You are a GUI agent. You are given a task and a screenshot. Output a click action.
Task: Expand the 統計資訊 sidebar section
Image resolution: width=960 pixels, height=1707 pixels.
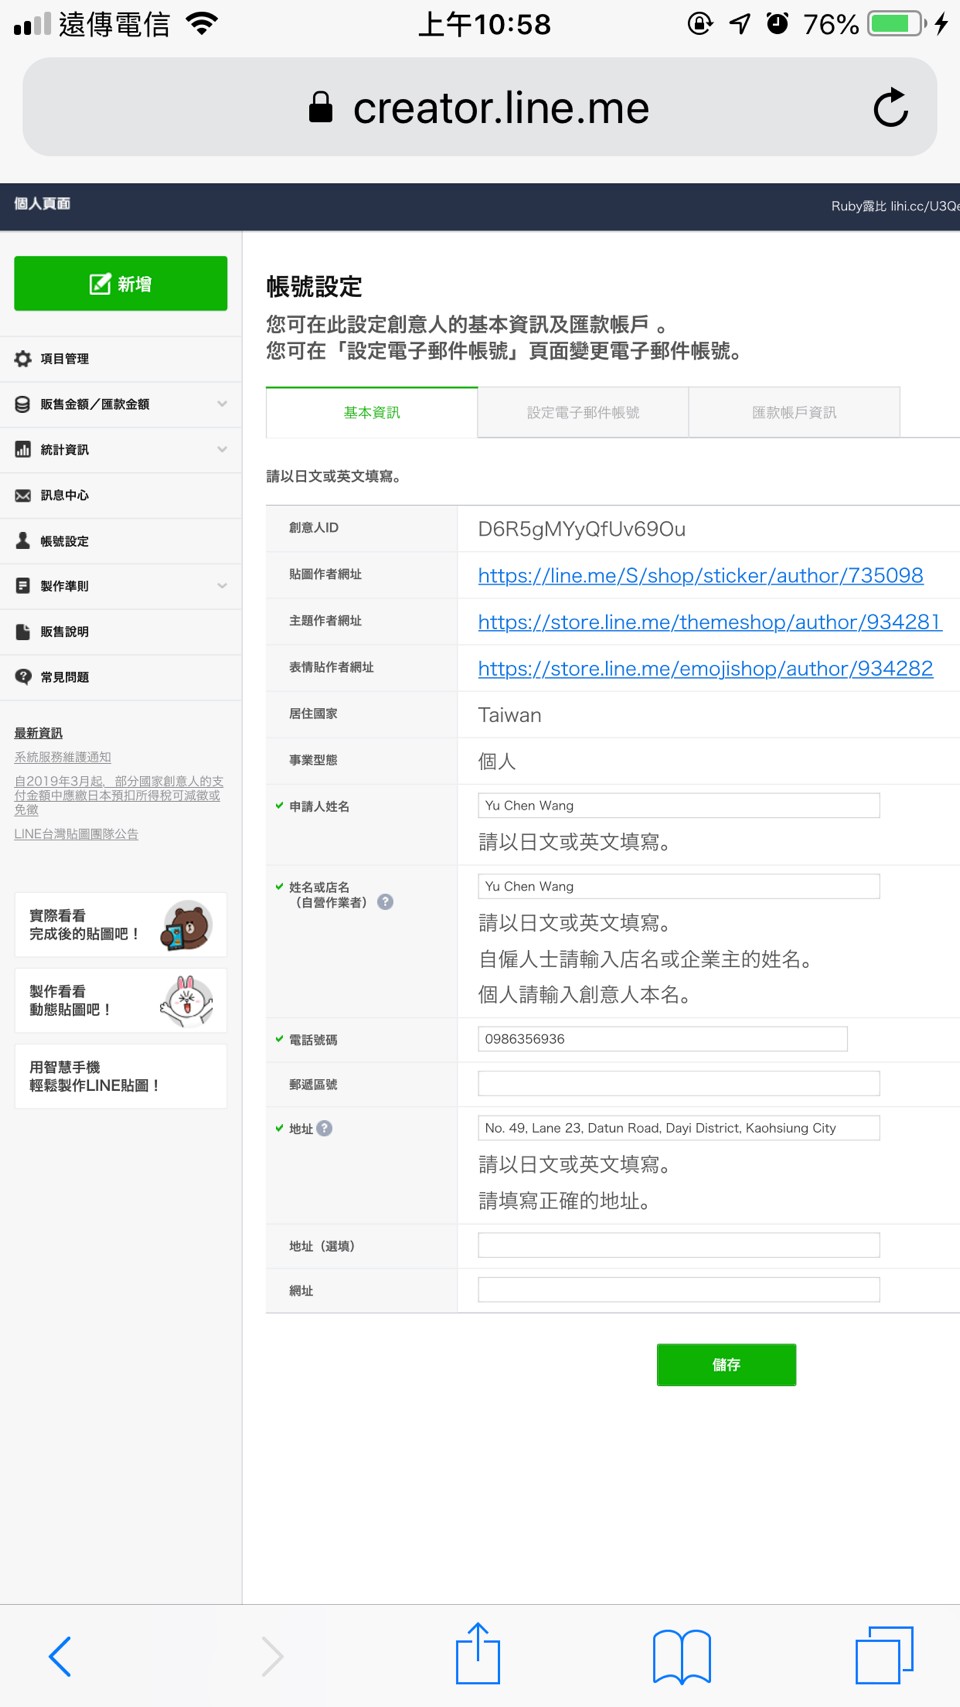tap(120, 450)
